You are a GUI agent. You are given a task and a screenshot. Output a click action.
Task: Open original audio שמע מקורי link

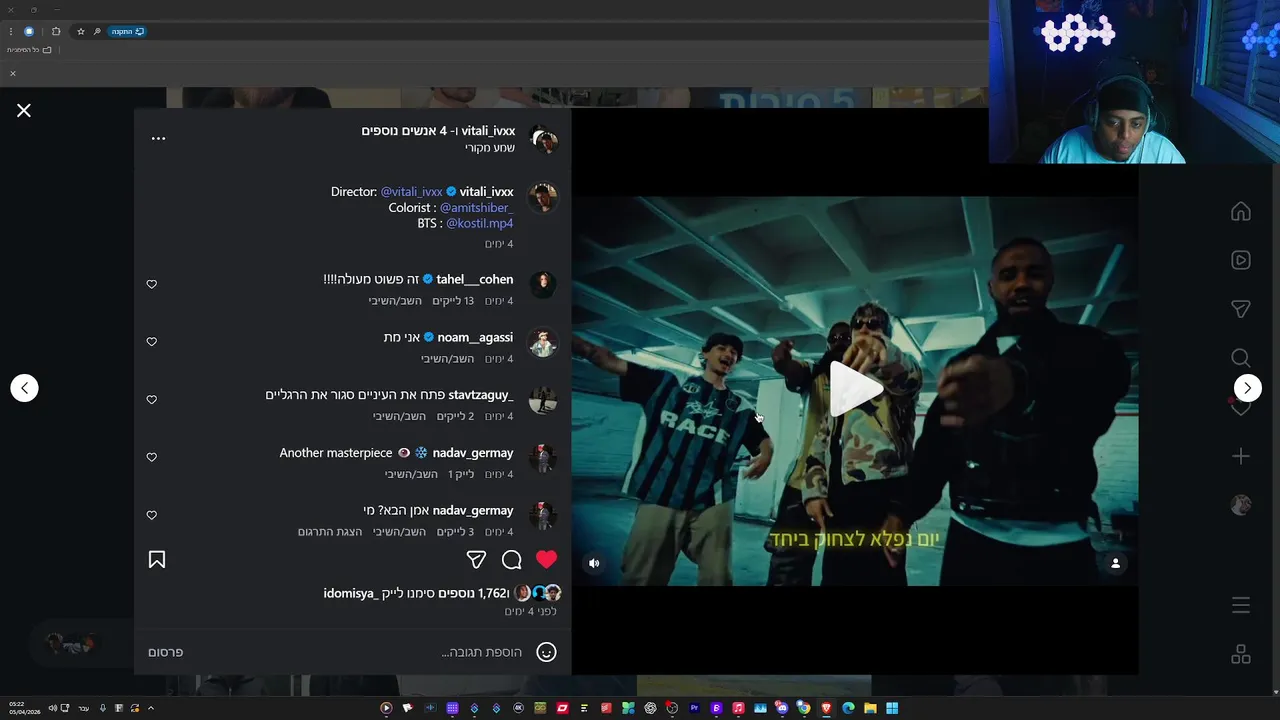click(490, 148)
